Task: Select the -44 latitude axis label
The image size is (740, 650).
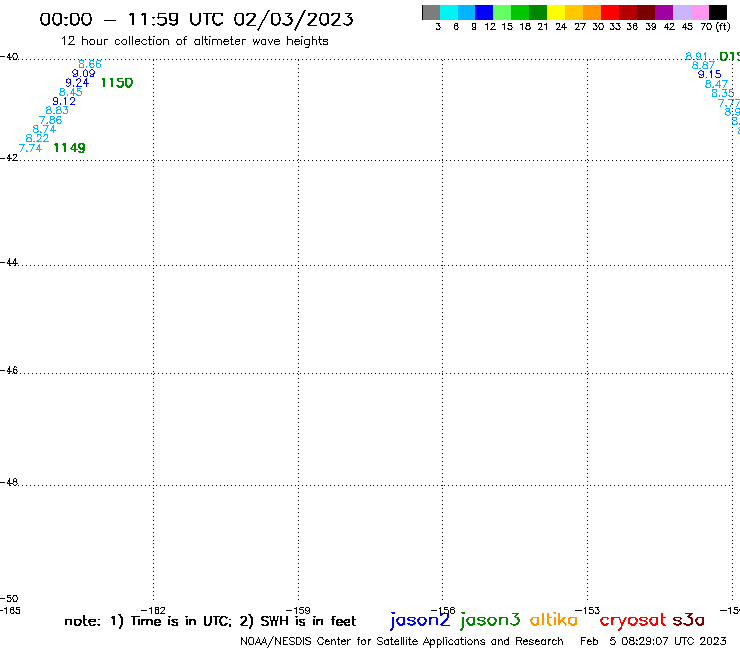Action: 9,262
